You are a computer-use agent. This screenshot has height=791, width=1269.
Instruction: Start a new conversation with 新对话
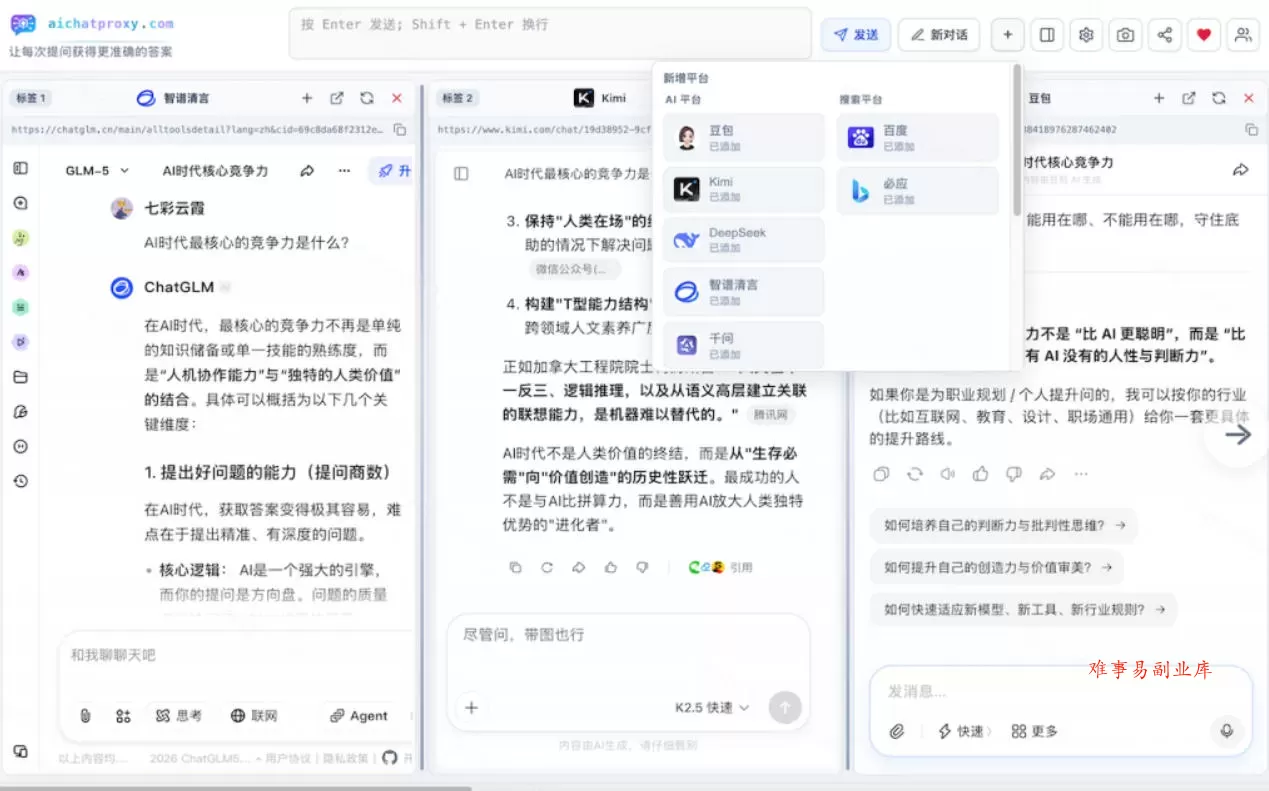tap(939, 34)
